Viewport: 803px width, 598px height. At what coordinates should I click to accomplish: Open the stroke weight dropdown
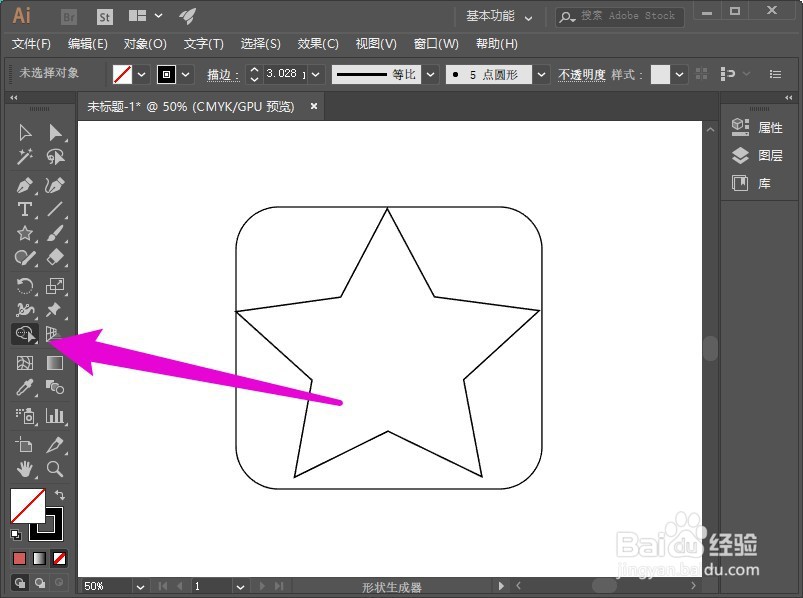click(315, 75)
